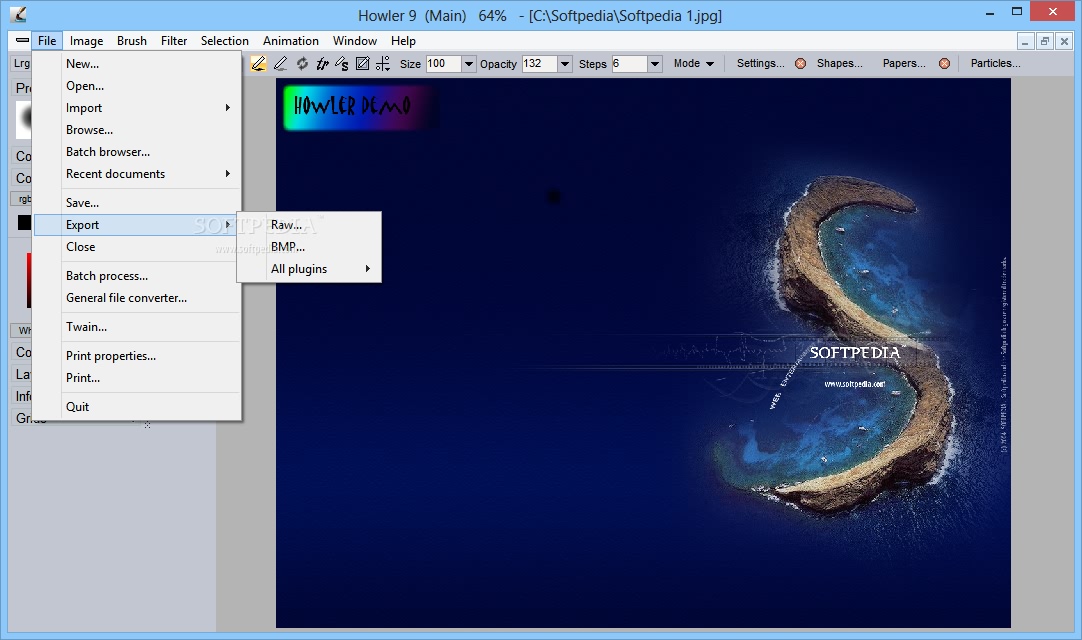This screenshot has width=1082, height=640.
Task: Open the Window menu
Action: [x=355, y=41]
